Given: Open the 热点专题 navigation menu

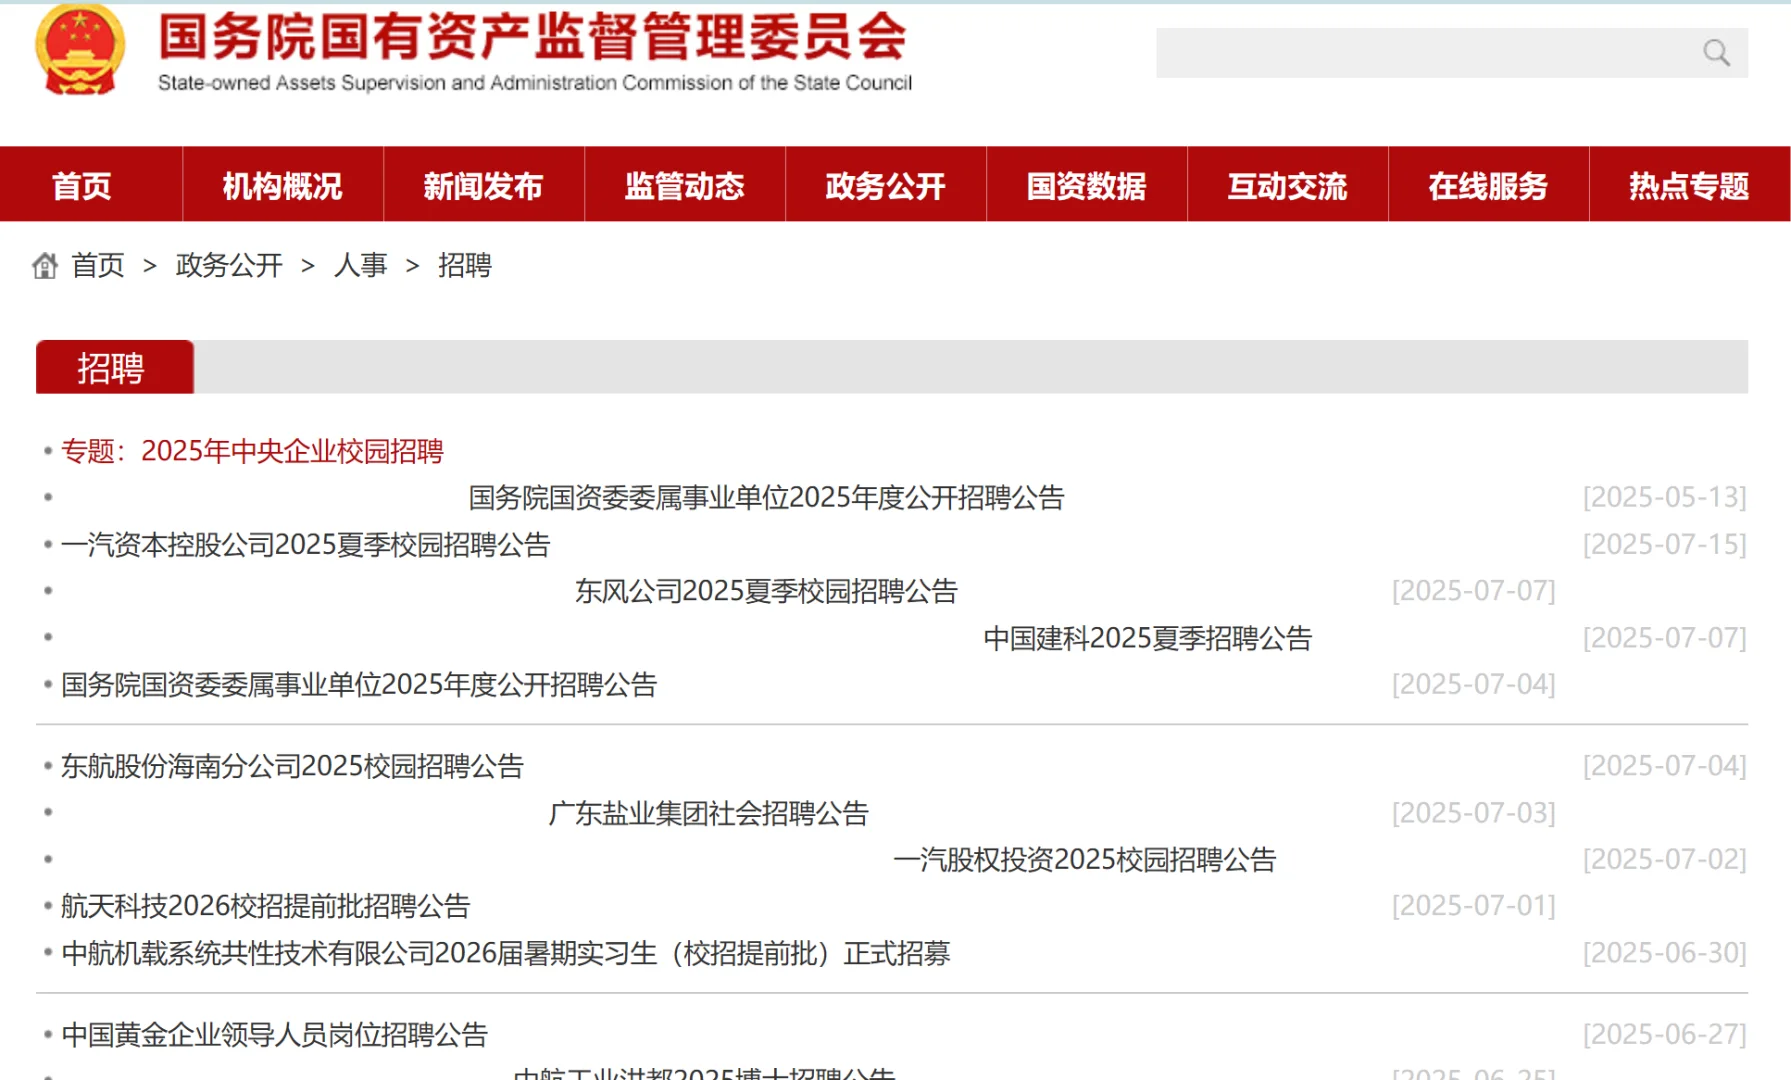Looking at the screenshot, I should coord(1690,185).
